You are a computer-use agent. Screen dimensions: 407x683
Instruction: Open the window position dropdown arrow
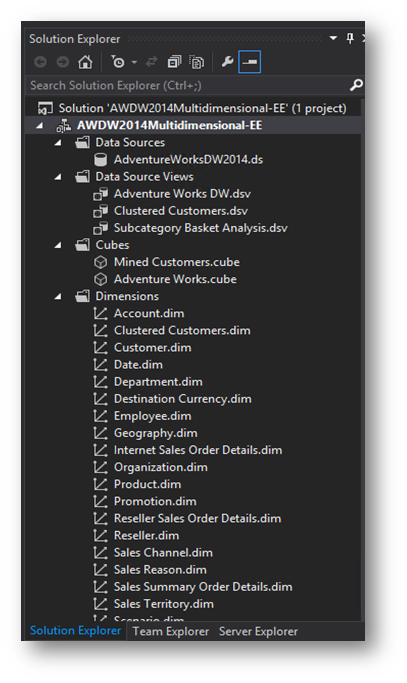pyautogui.click(x=333, y=38)
